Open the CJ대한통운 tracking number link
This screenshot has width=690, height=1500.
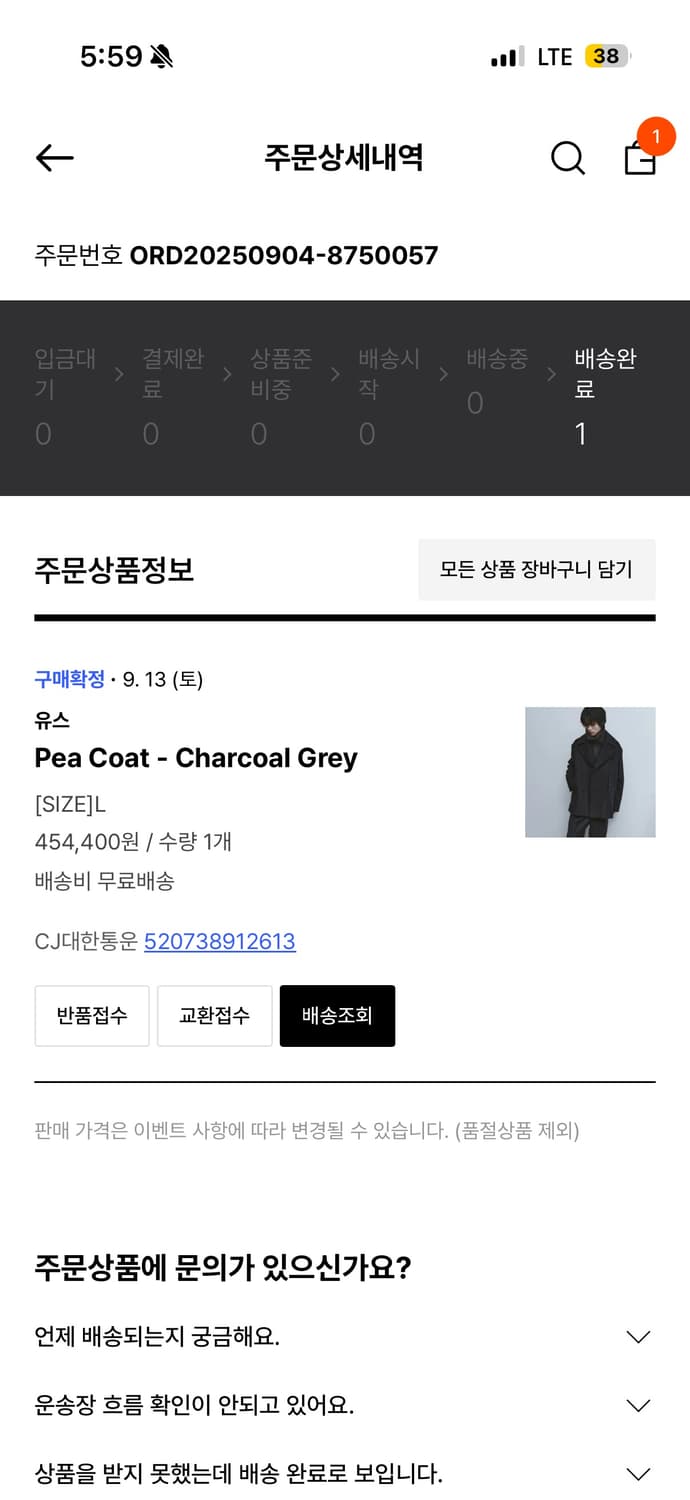pyautogui.click(x=220, y=941)
